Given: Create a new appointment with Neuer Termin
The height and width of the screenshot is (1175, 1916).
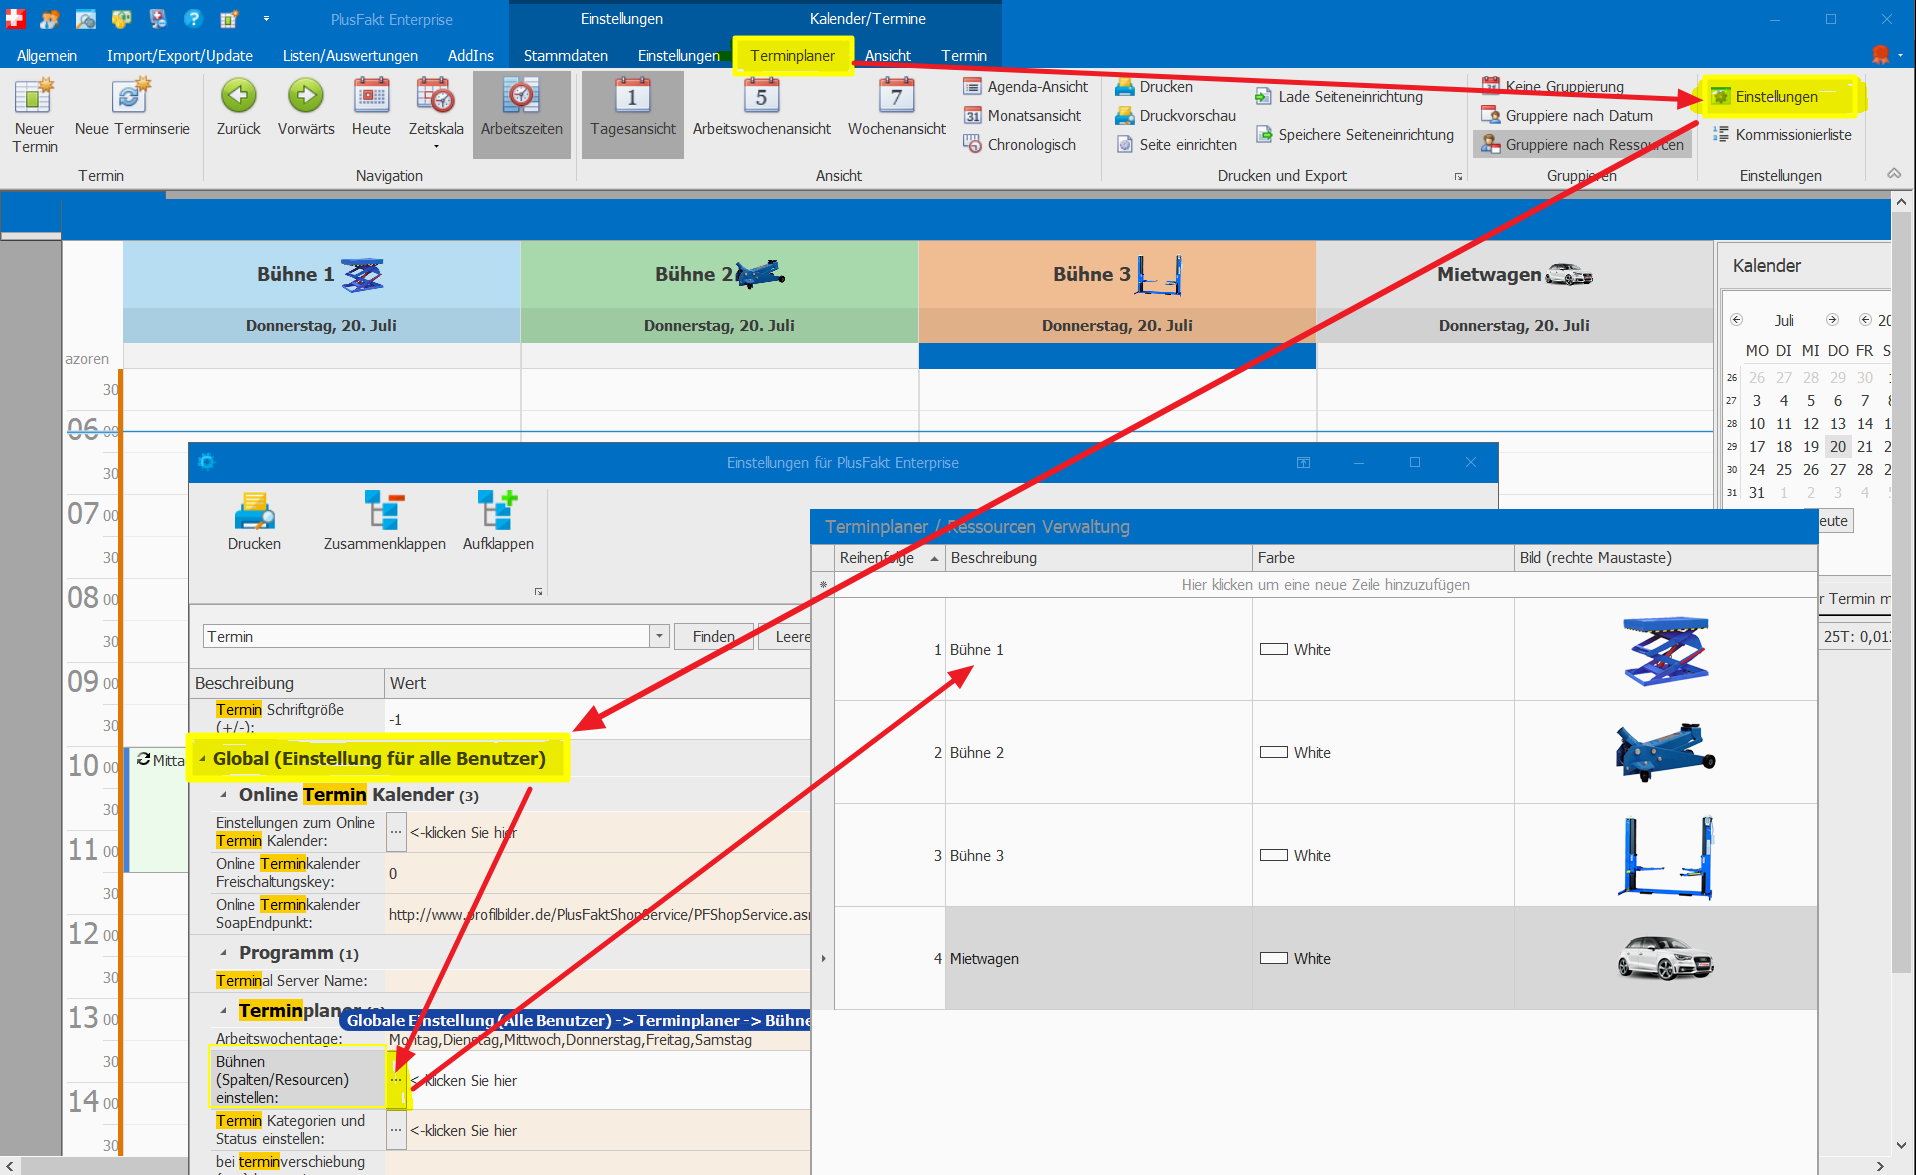Looking at the screenshot, I should (x=35, y=116).
